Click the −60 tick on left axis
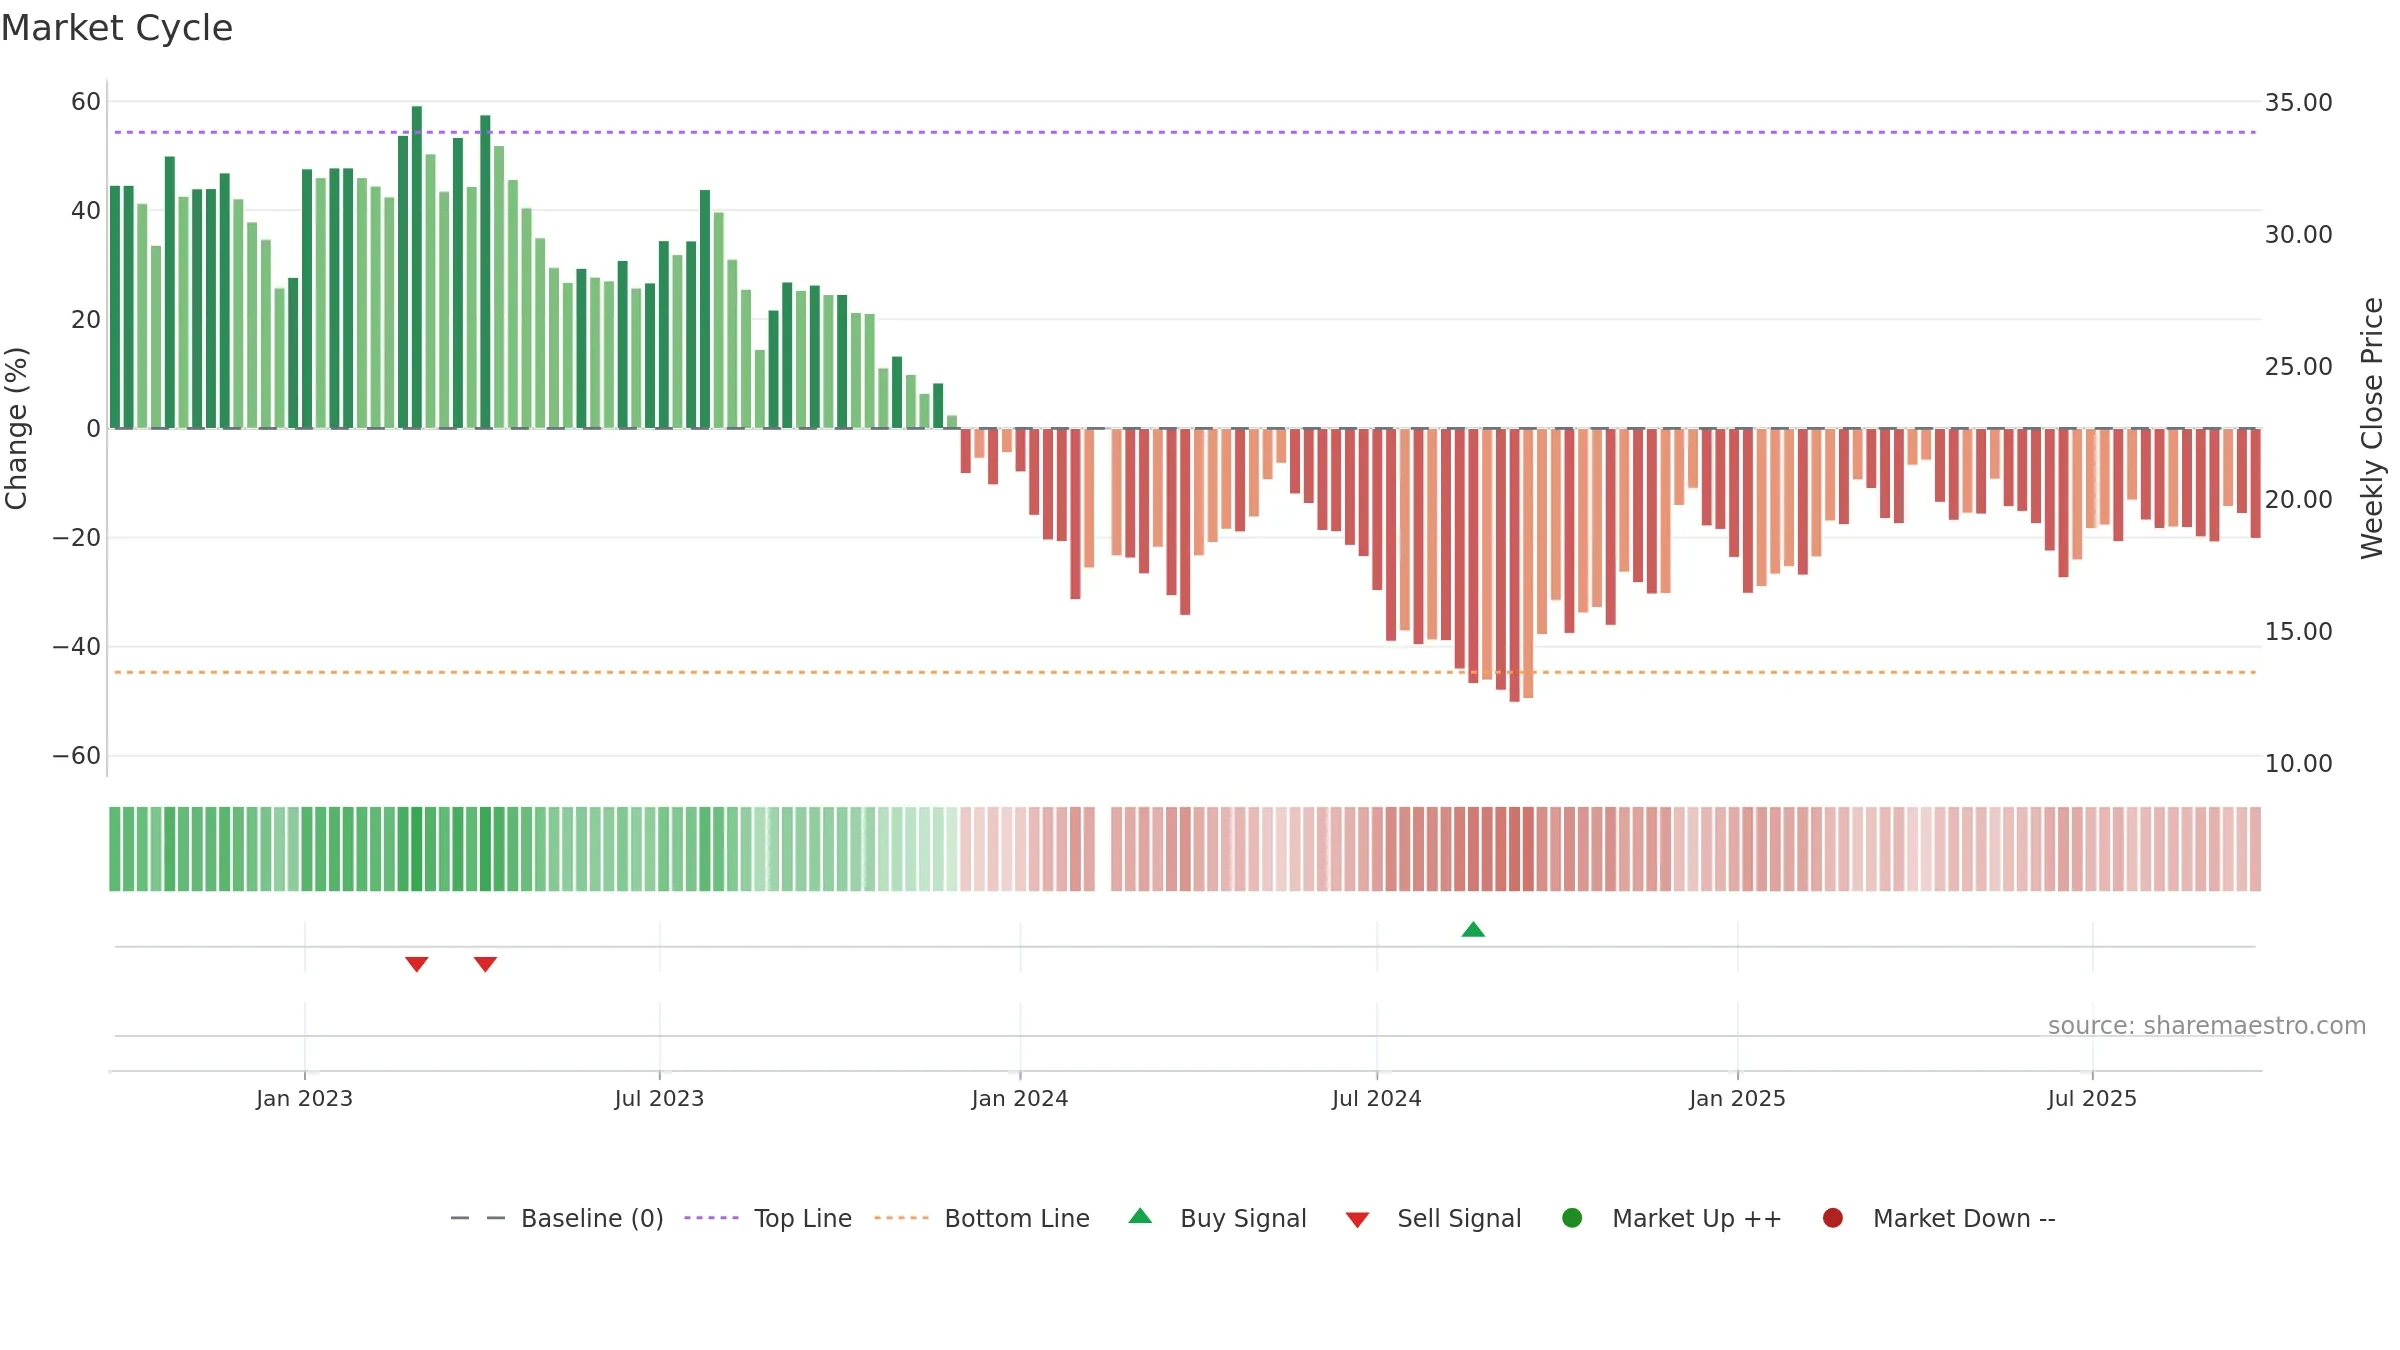Image resolution: width=2400 pixels, height=1350 pixels. click(x=77, y=756)
